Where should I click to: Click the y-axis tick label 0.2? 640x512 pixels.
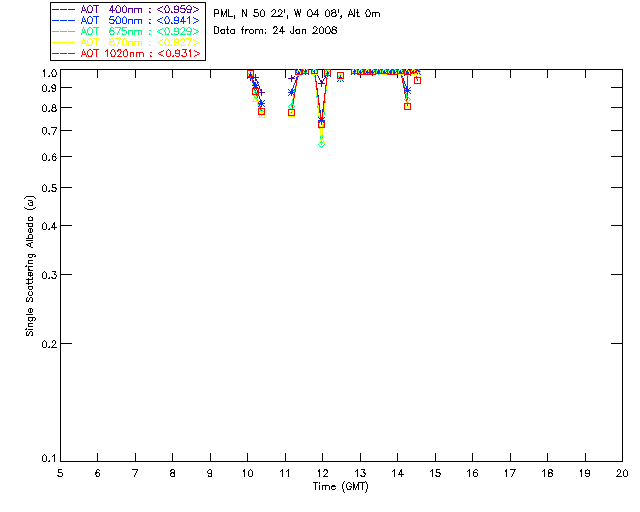49,344
